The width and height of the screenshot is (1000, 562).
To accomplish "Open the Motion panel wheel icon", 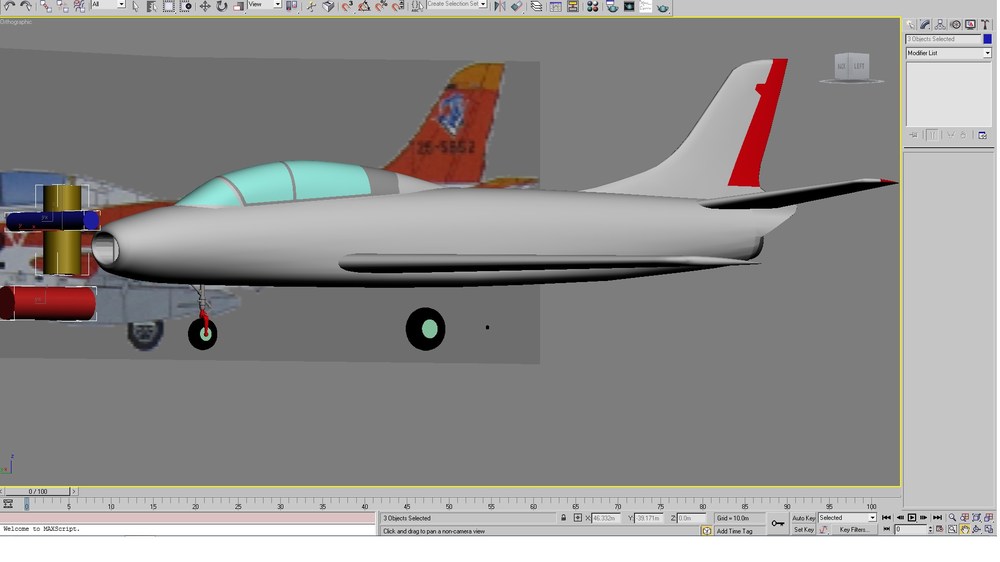I will 955,24.
